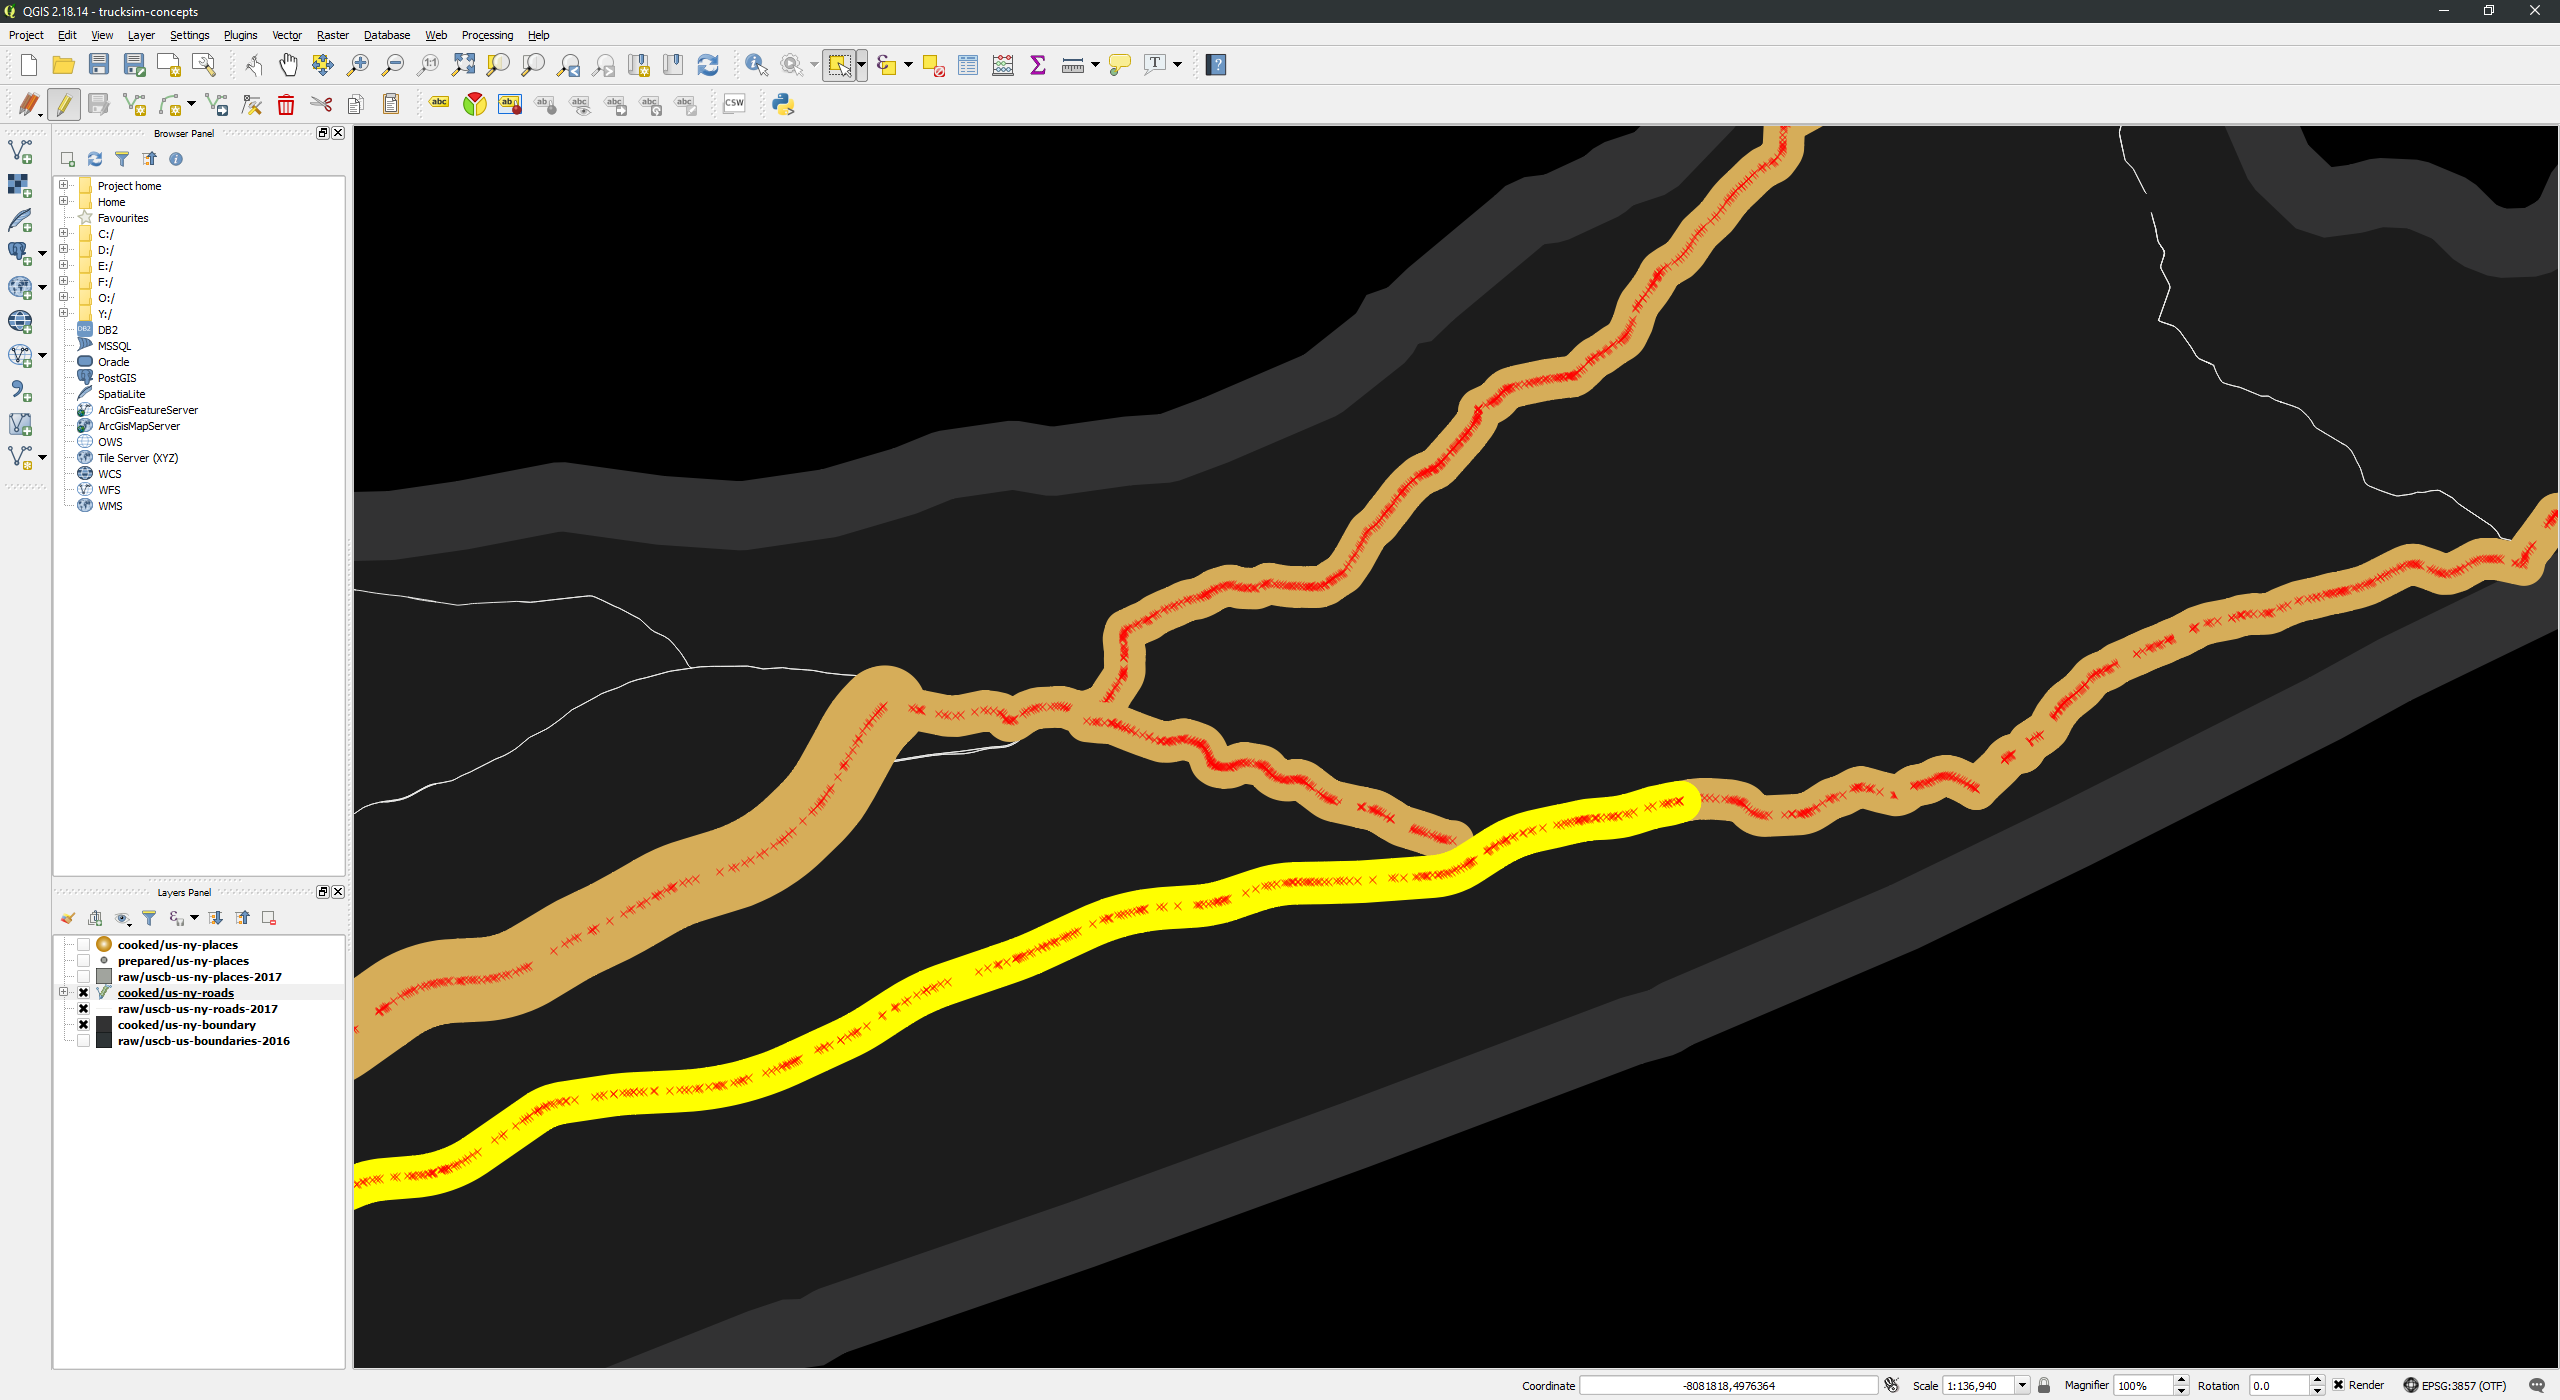Toggle visibility of prepared/us-ny-places layer
This screenshot has width=2560, height=1400.
tap(84, 961)
